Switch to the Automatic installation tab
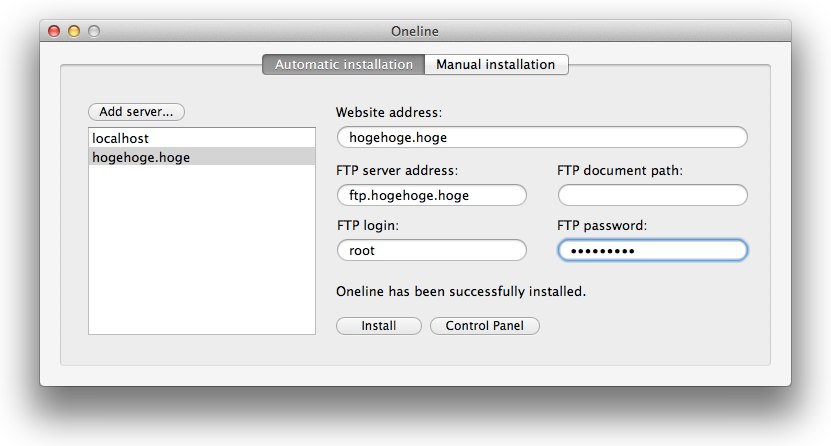This screenshot has width=831, height=446. [343, 65]
